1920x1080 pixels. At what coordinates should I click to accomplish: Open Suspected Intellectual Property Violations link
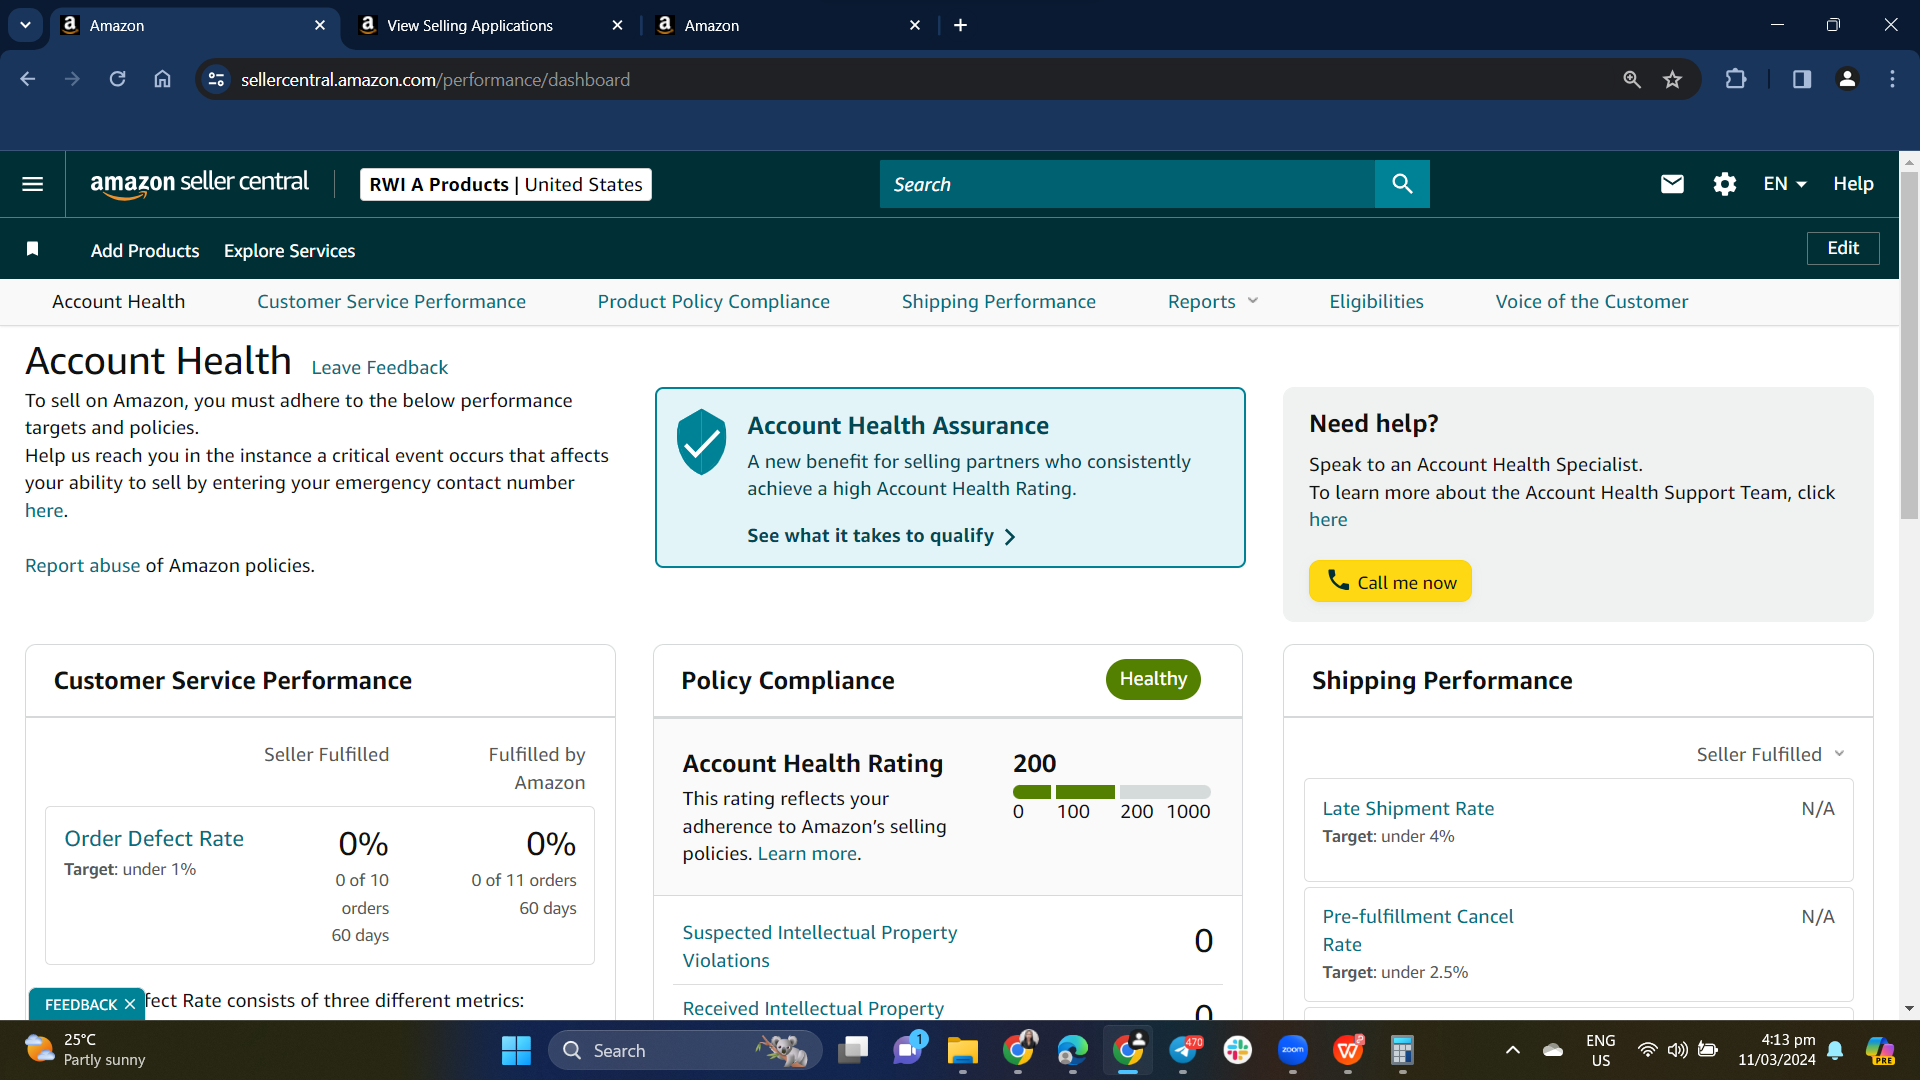click(x=820, y=947)
